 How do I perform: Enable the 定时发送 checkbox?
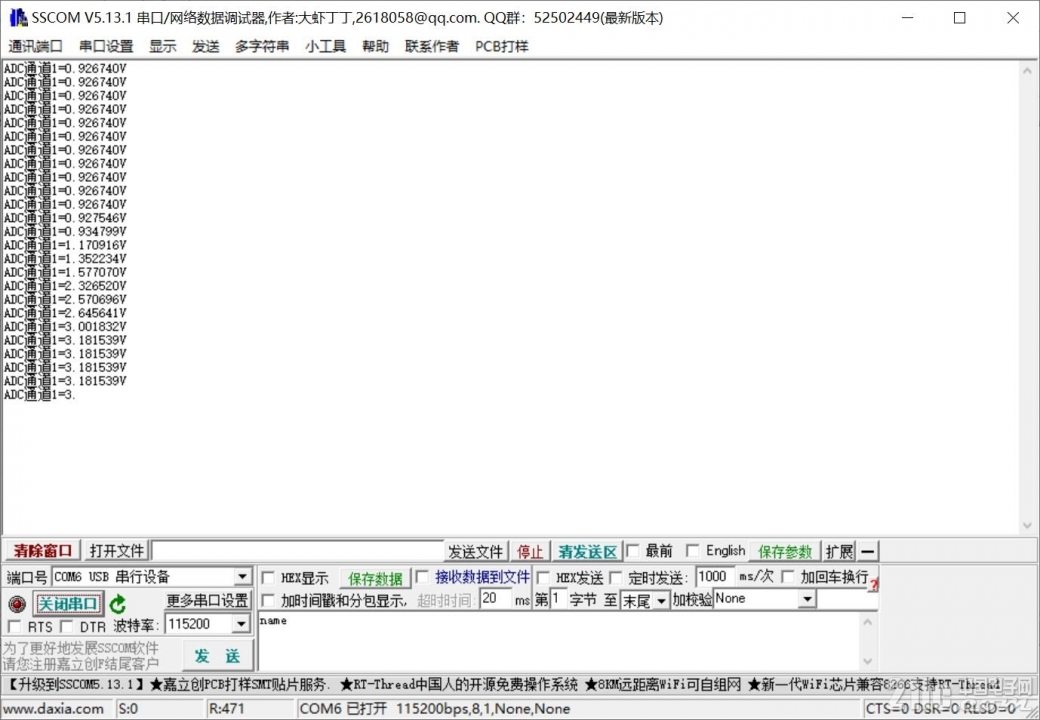coord(616,578)
